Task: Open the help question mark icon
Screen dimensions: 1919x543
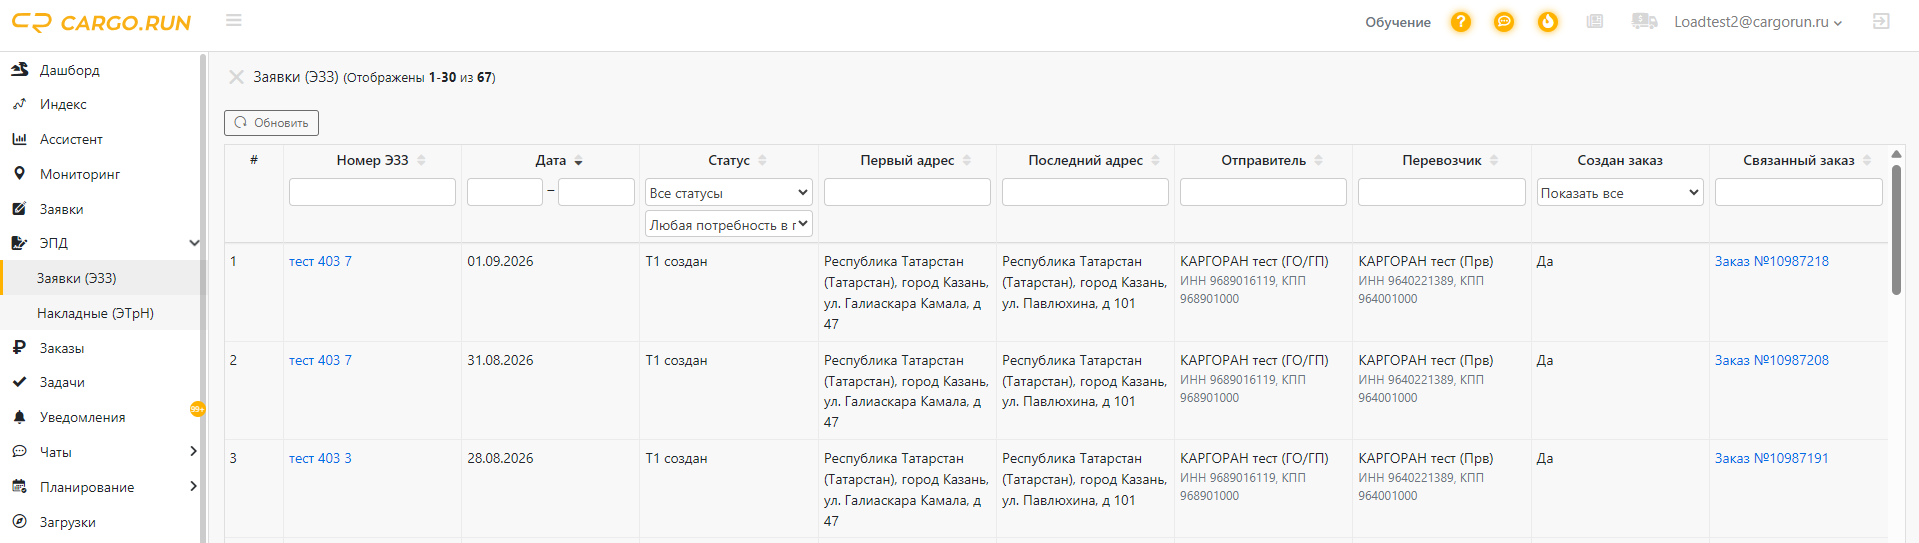Action: [x=1461, y=22]
